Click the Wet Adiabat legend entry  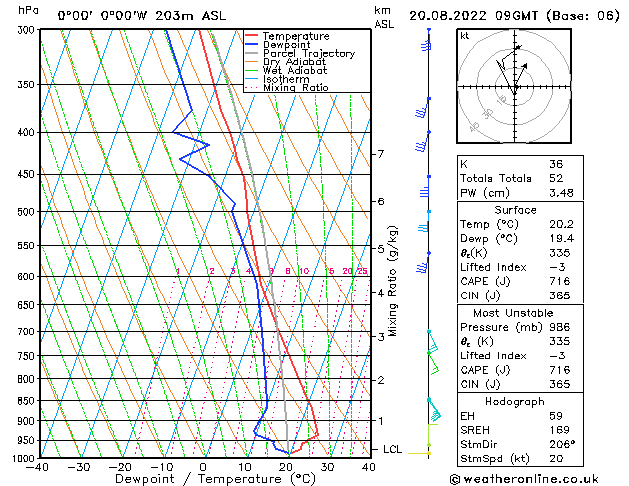[x=295, y=70]
